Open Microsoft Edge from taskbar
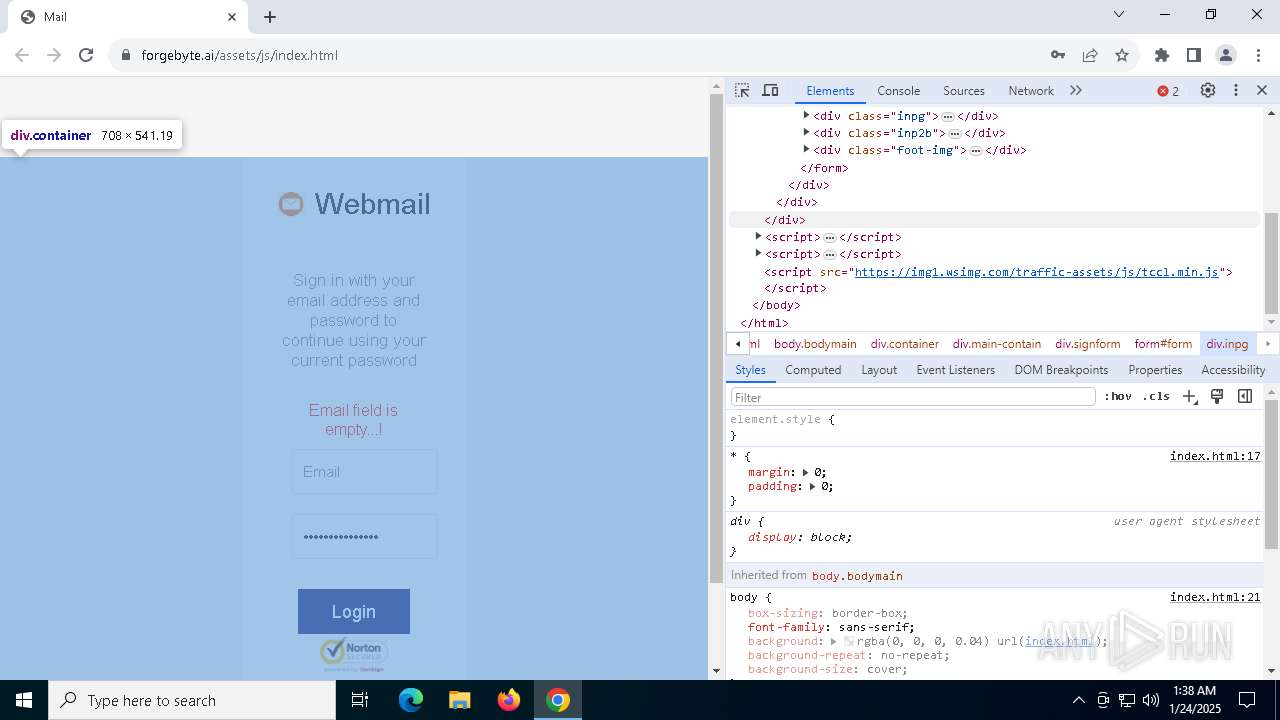Viewport: 1280px width, 720px height. 411,700
